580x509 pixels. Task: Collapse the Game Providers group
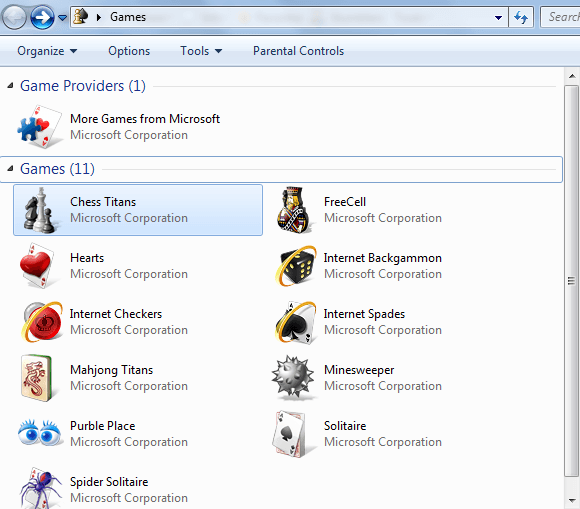tap(10, 86)
